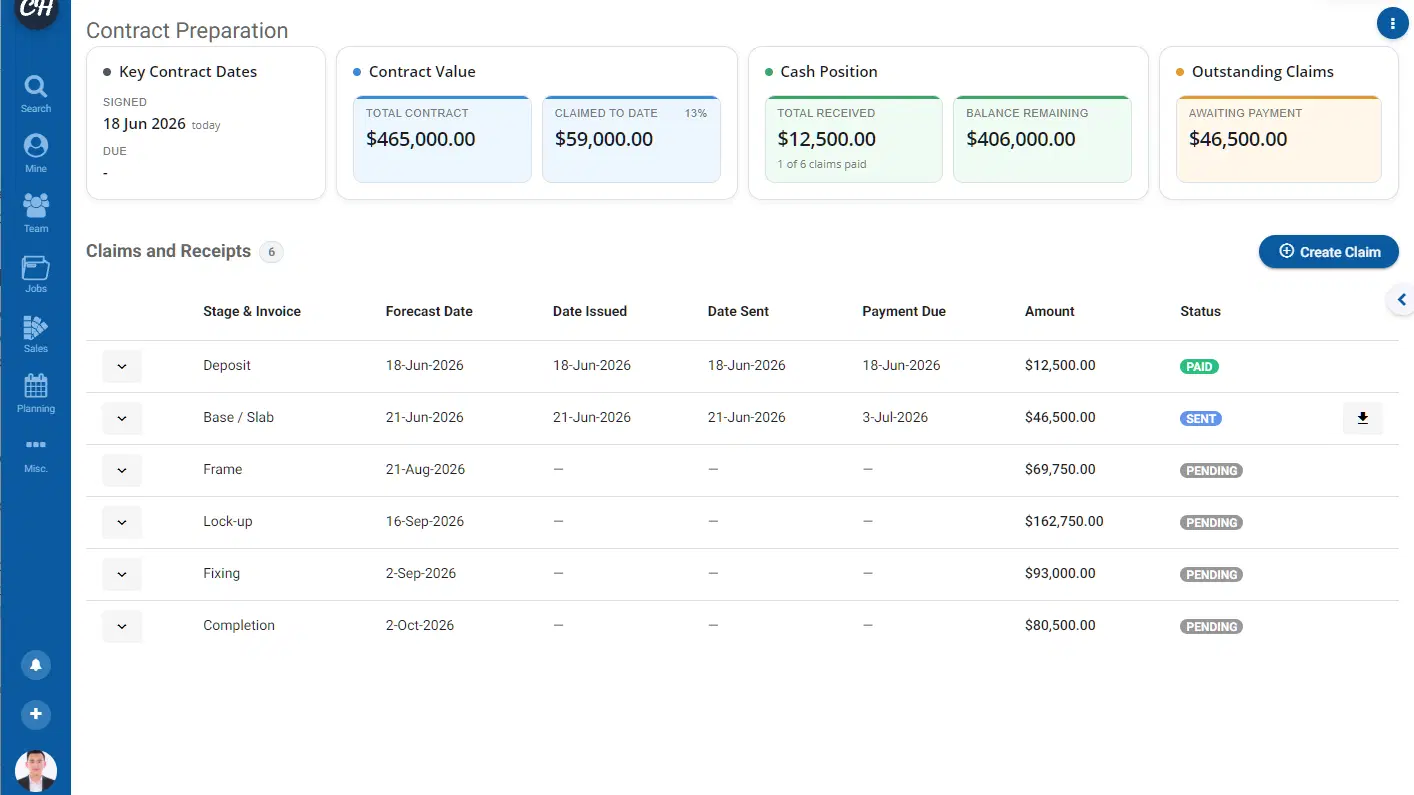This screenshot has height=795, width=1414.
Task: Select the Base / Slab stage name
Action: pyautogui.click(x=238, y=417)
